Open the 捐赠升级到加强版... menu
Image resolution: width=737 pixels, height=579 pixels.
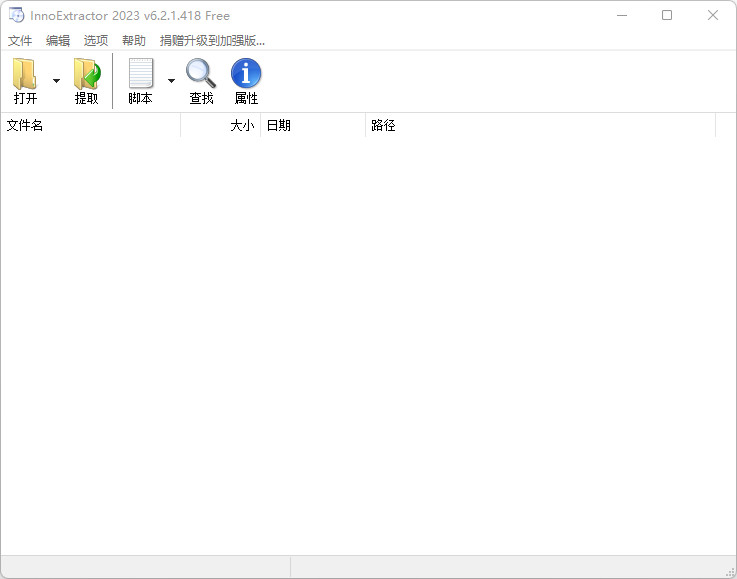point(212,41)
